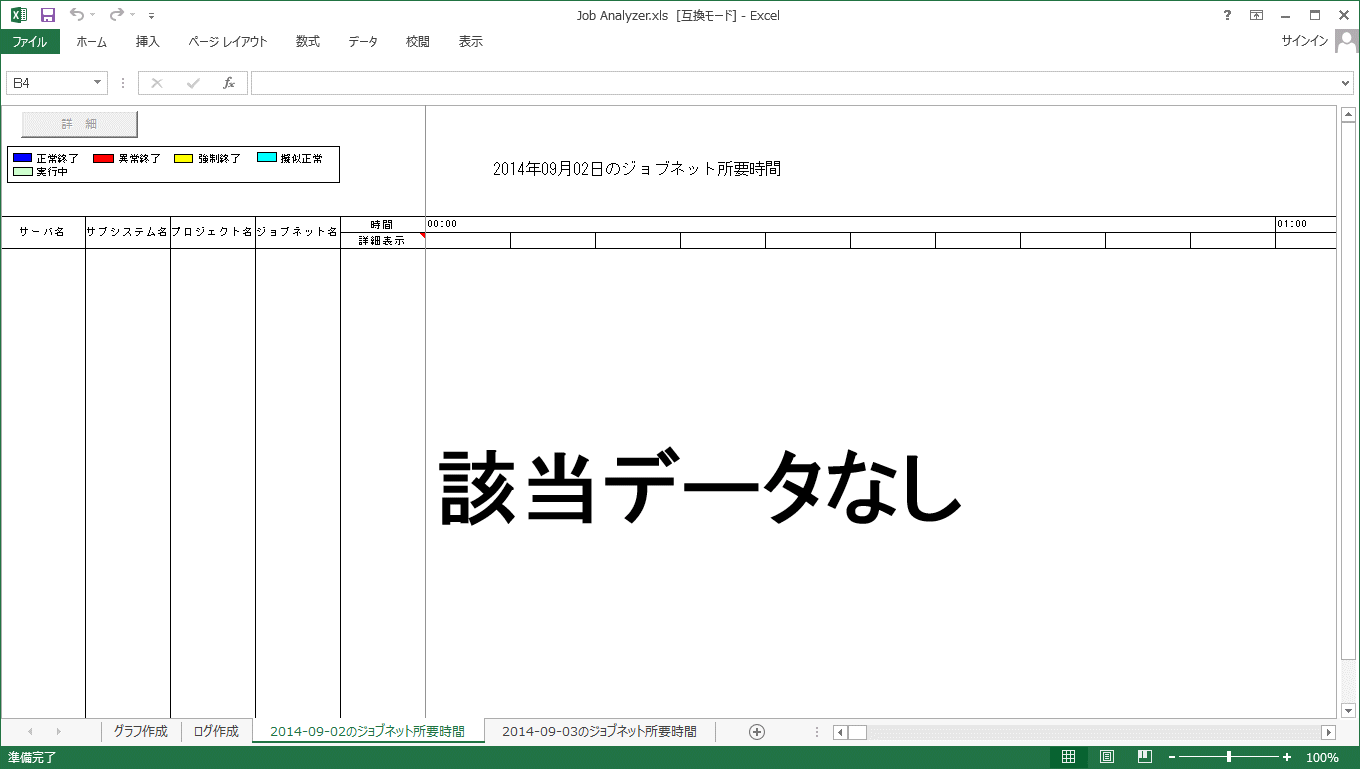The height and width of the screenshot is (769, 1360).
Task: Open Excel Help question mark icon
Action: 1227,15
